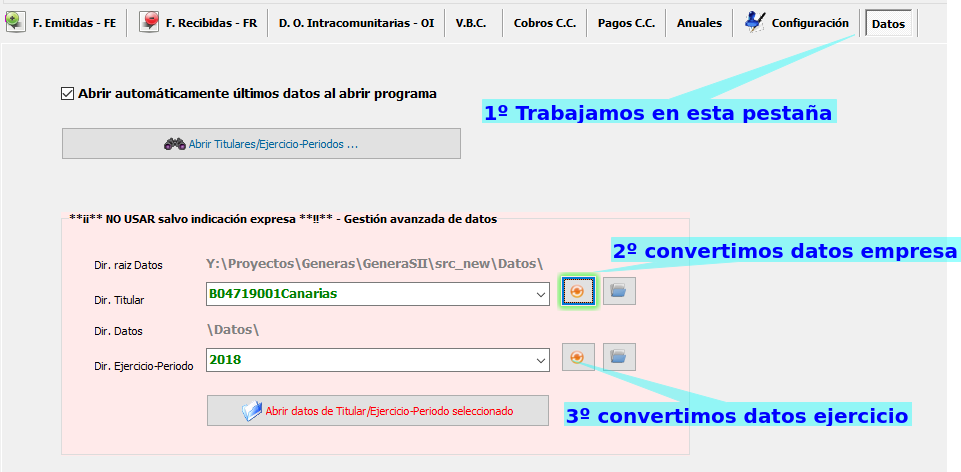This screenshot has height=472, width=961.
Task: Expand the Dir. Ejercicio-Periodo dropdown arrow
Action: coord(541,360)
